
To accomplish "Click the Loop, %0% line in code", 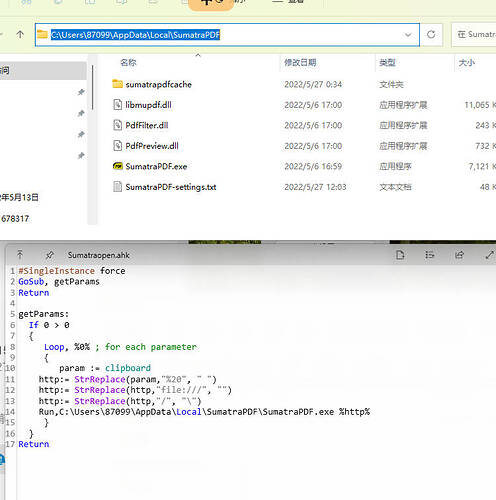I will coord(120,347).
